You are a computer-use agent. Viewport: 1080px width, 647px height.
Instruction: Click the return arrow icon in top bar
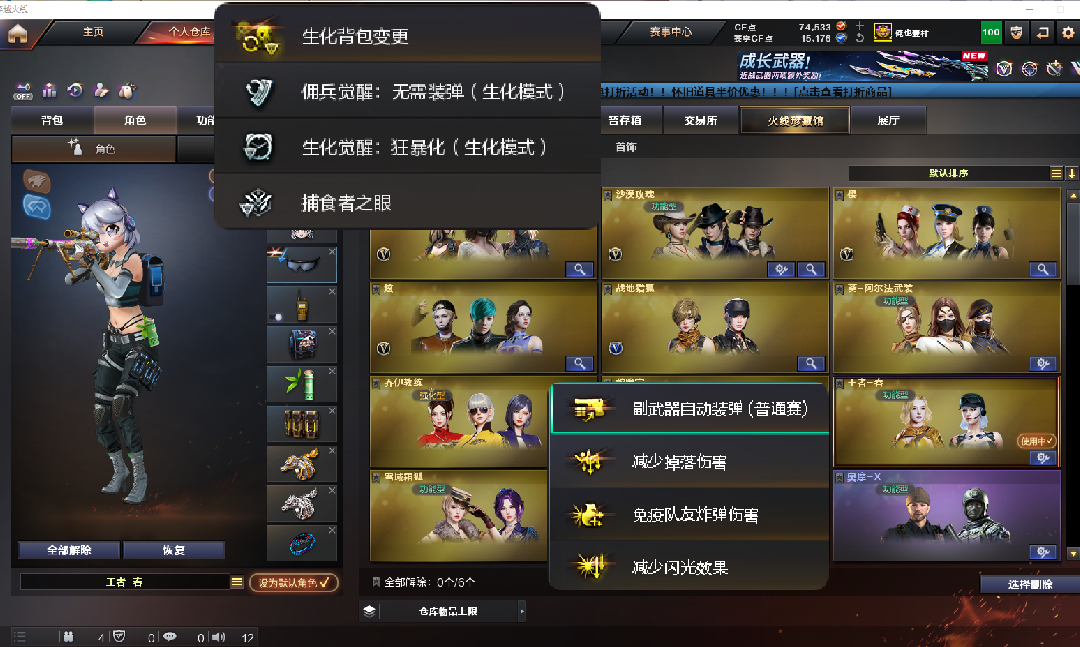click(1042, 32)
